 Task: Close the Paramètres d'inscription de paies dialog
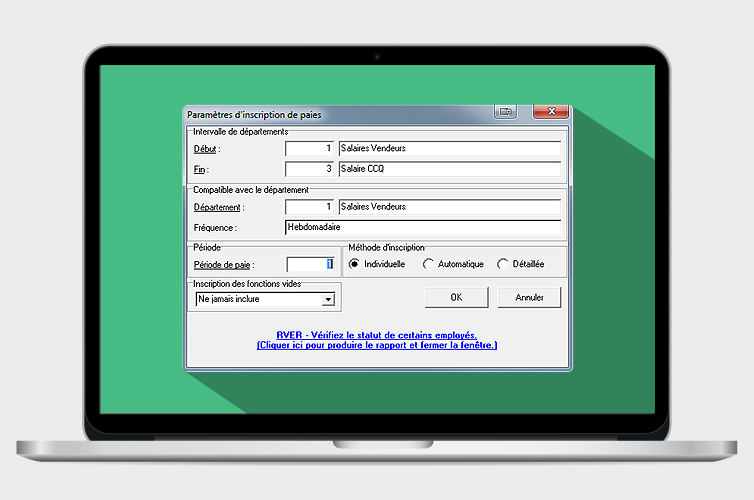(551, 112)
